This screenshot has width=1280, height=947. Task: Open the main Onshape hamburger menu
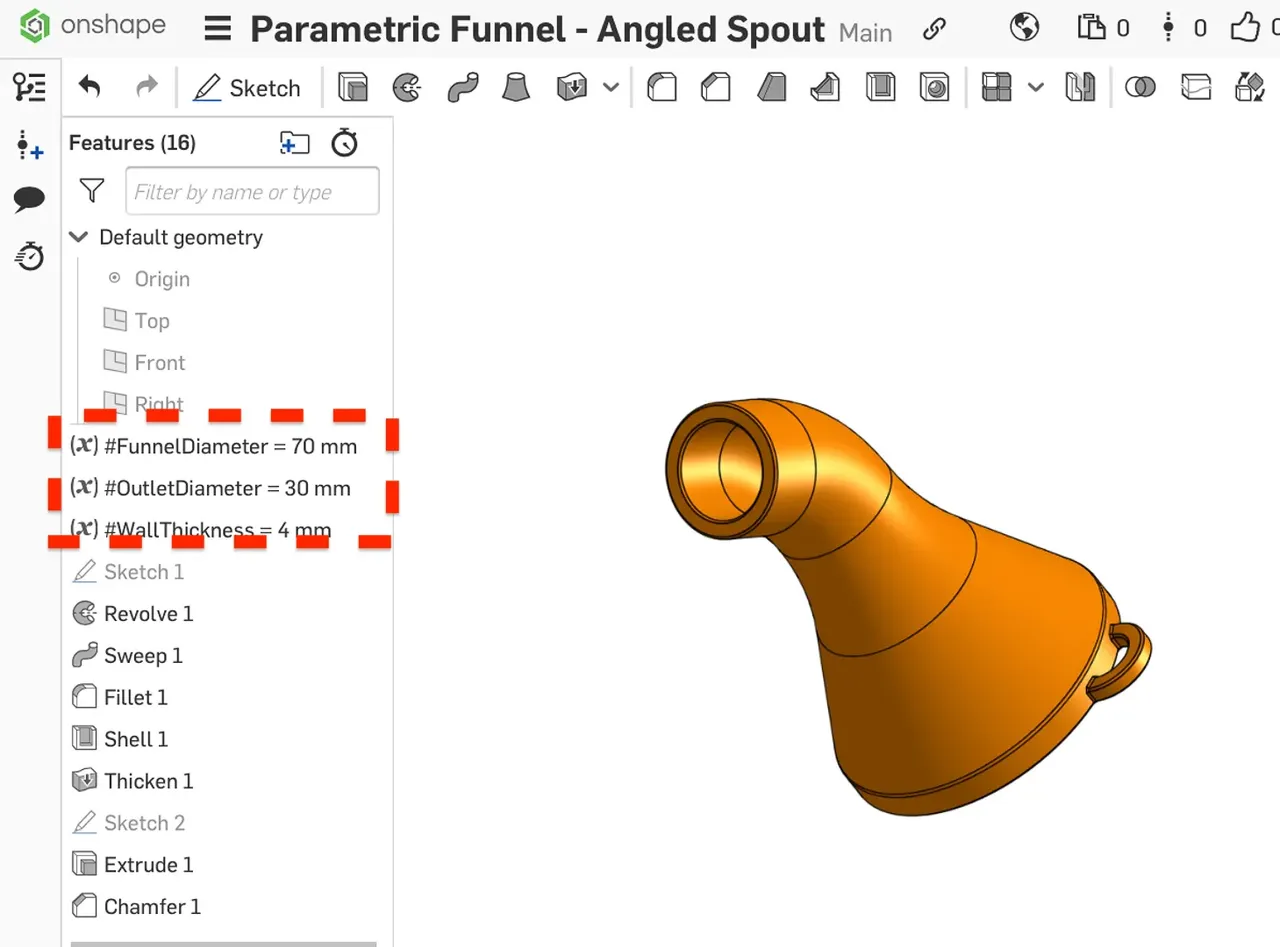tap(217, 29)
